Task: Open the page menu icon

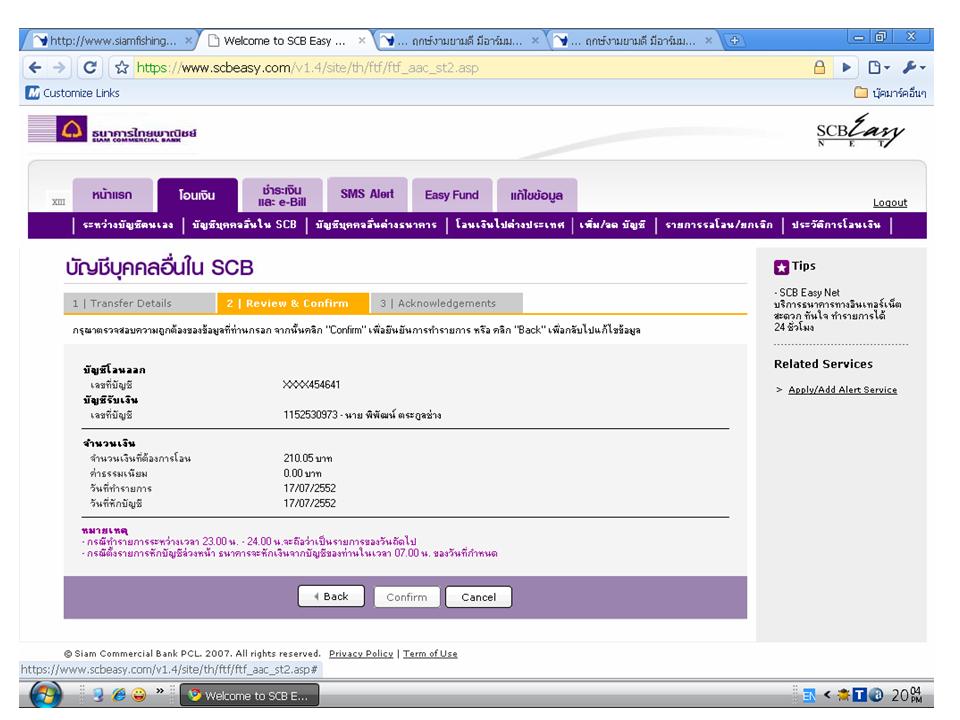Action: click(879, 67)
